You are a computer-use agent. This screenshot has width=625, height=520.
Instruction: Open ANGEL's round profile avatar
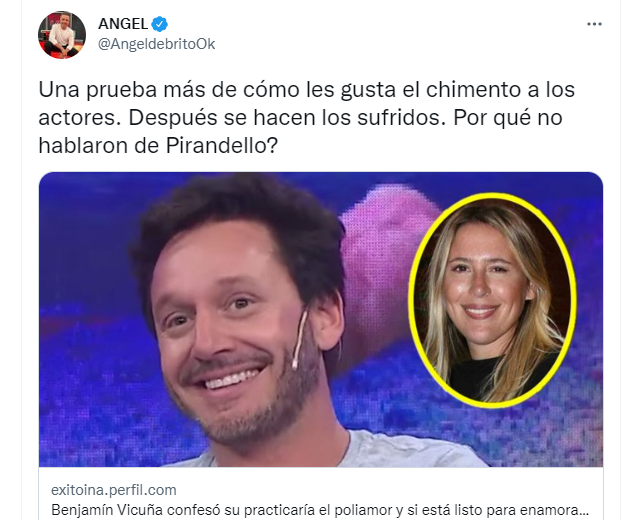tap(62, 35)
